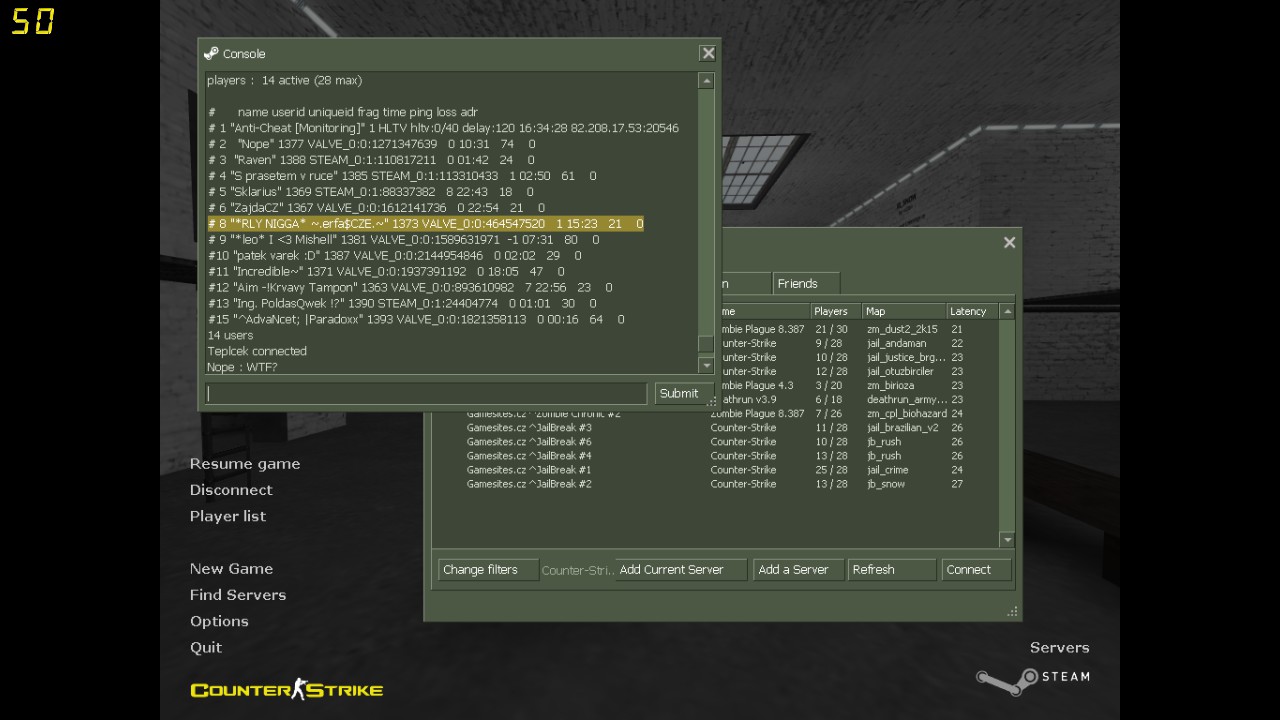Click console line for player "ZajdaCZ"
The width and height of the screenshot is (1280, 720).
click(376, 208)
